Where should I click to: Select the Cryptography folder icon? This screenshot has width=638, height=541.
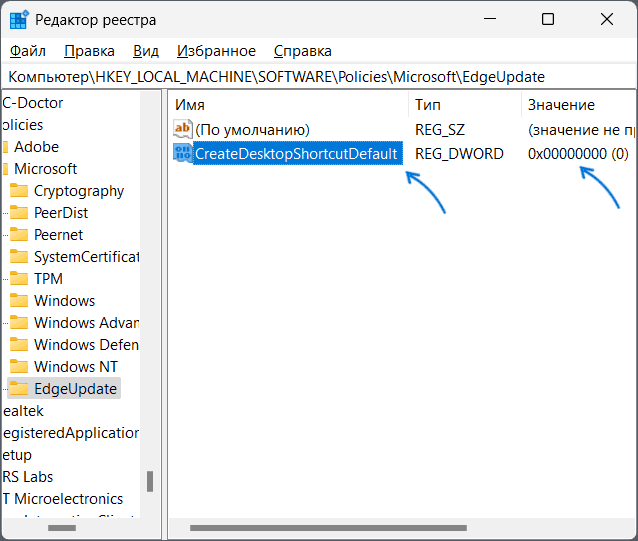coord(18,191)
